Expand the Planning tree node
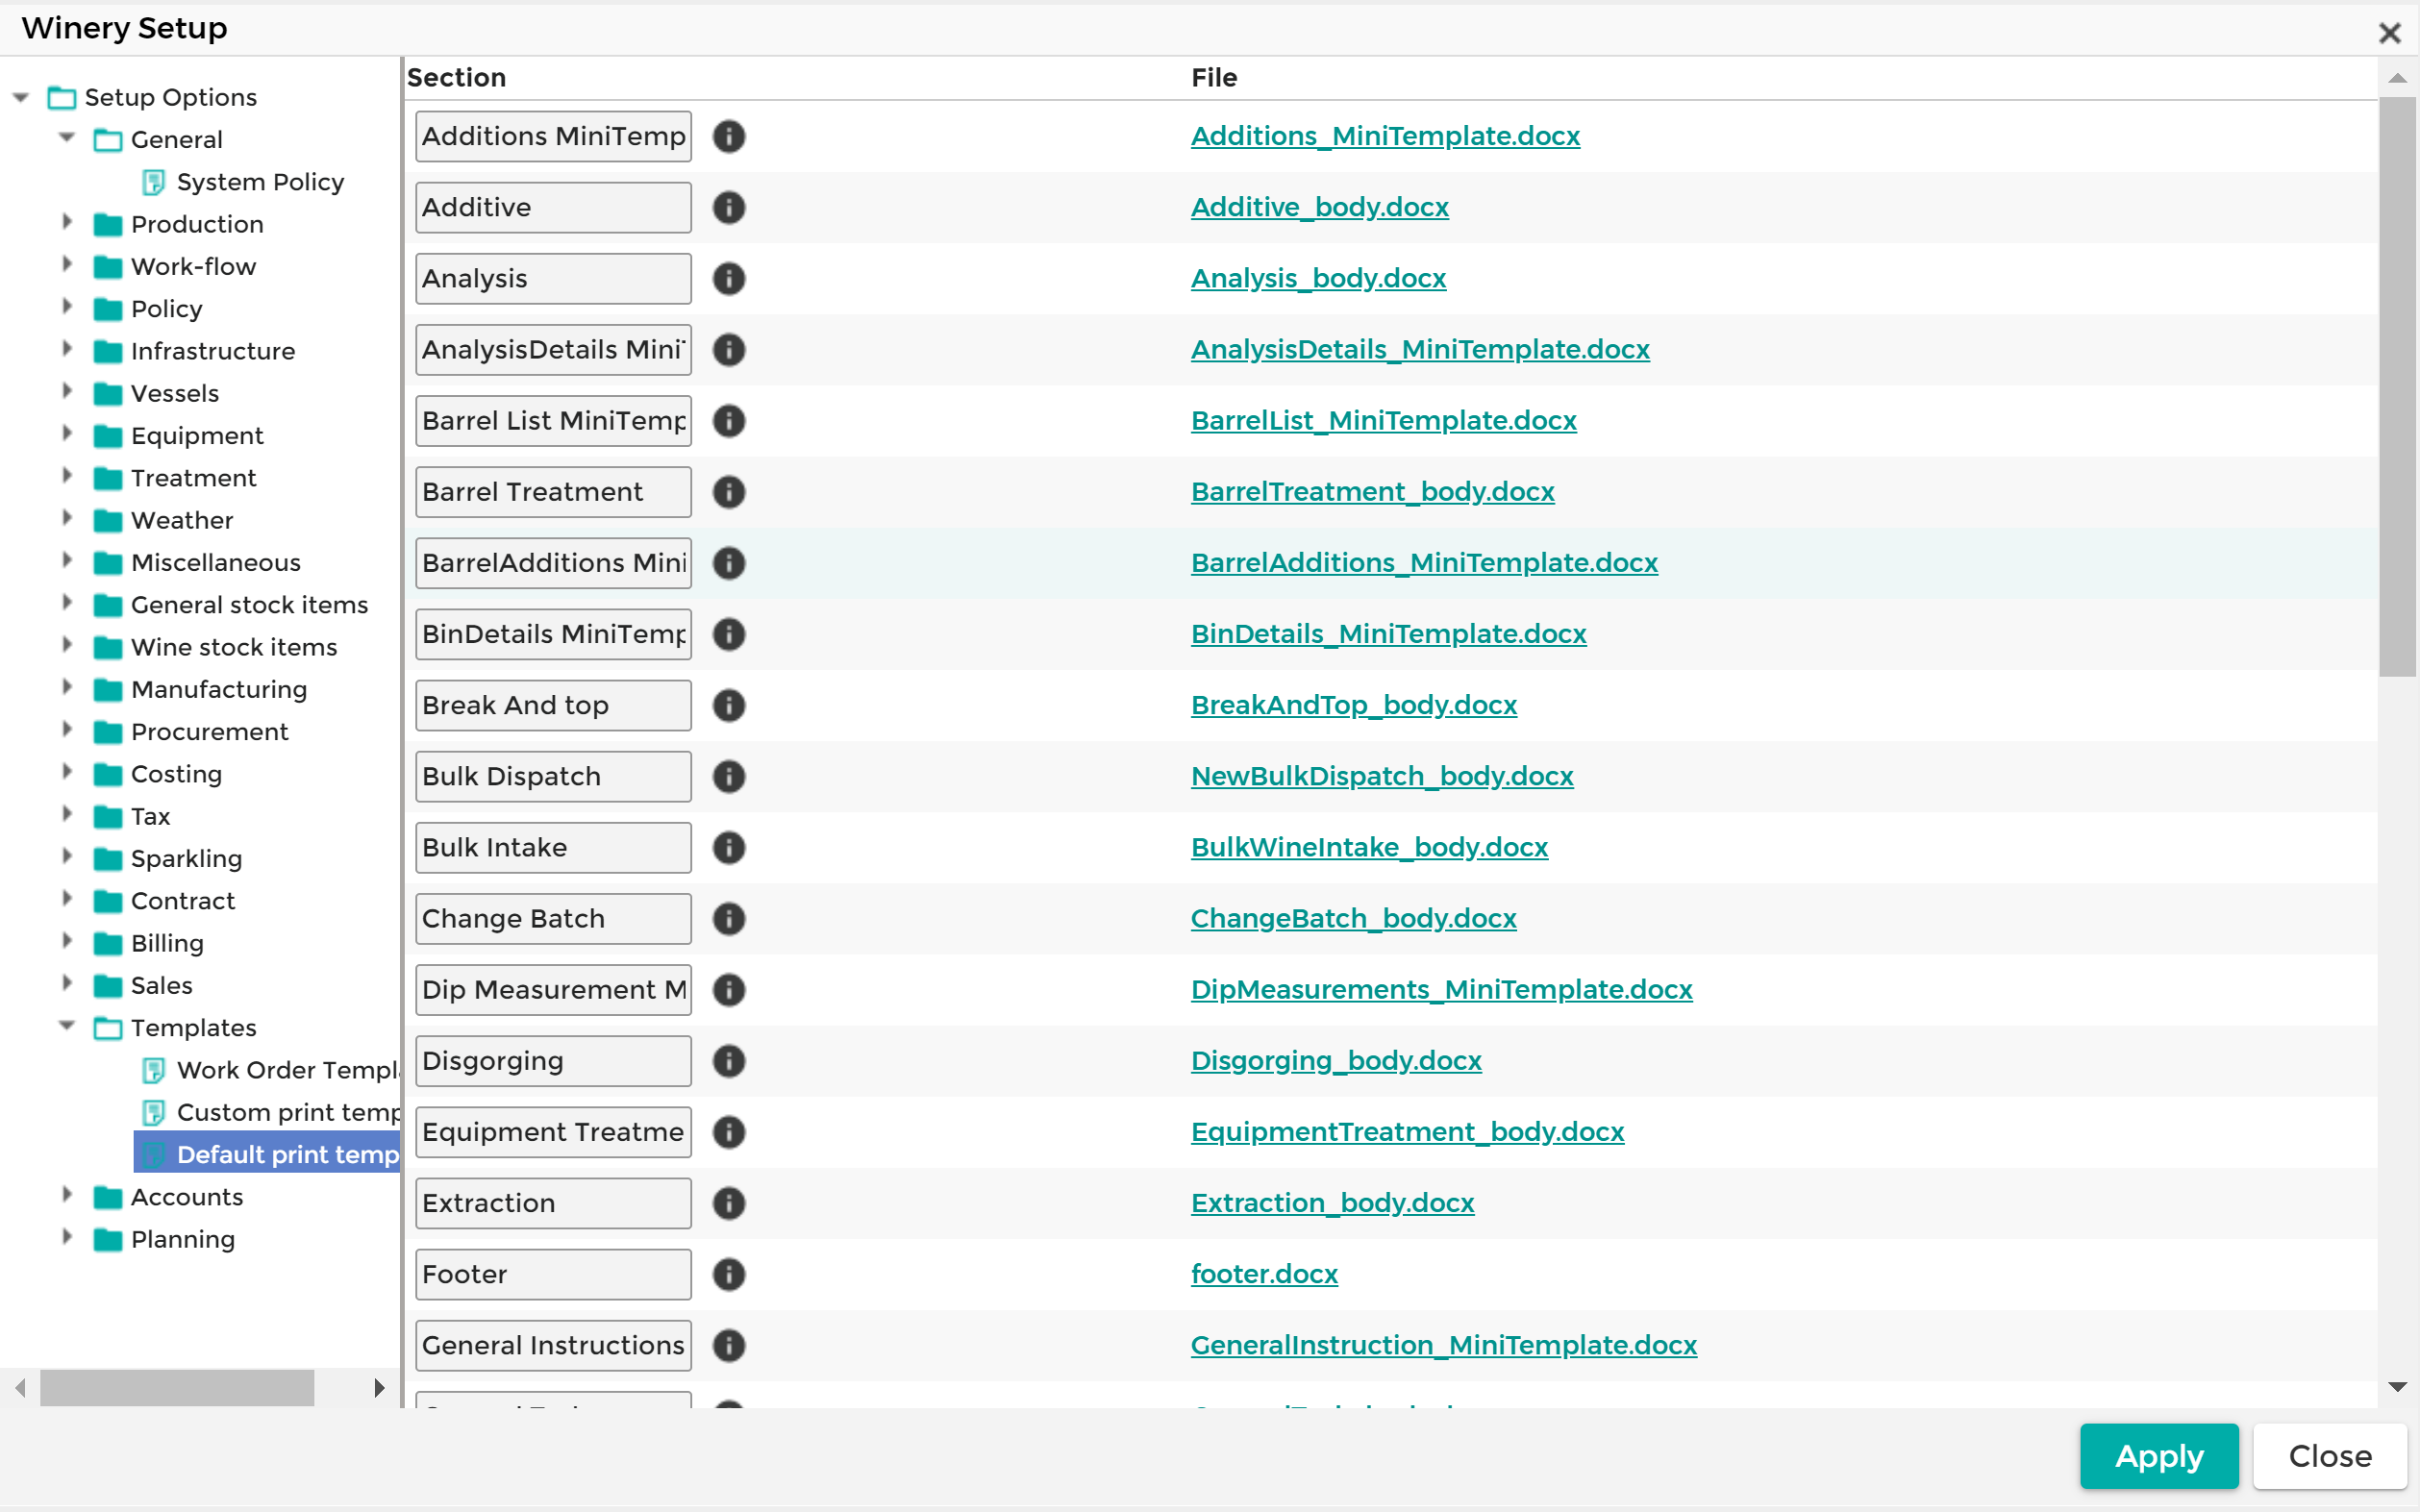This screenshot has width=2420, height=1512. pos(67,1237)
